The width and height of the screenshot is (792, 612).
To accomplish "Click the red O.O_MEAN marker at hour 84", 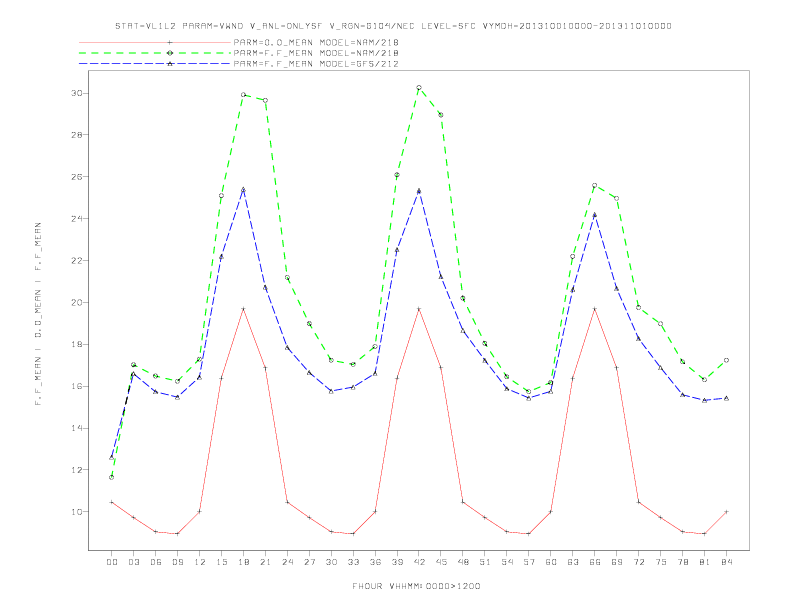I will pyautogui.click(x=726, y=512).
